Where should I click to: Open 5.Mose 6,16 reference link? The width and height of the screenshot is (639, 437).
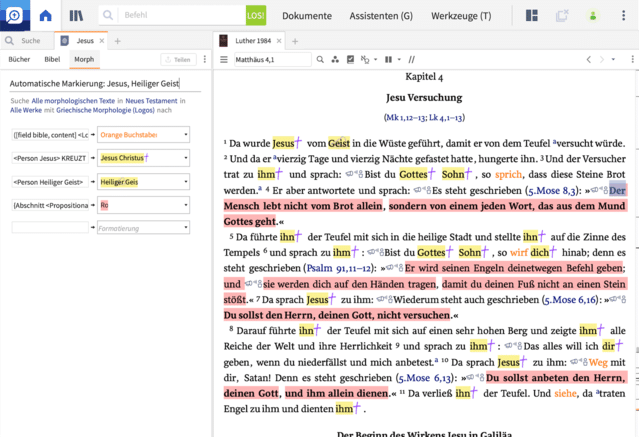coord(570,300)
